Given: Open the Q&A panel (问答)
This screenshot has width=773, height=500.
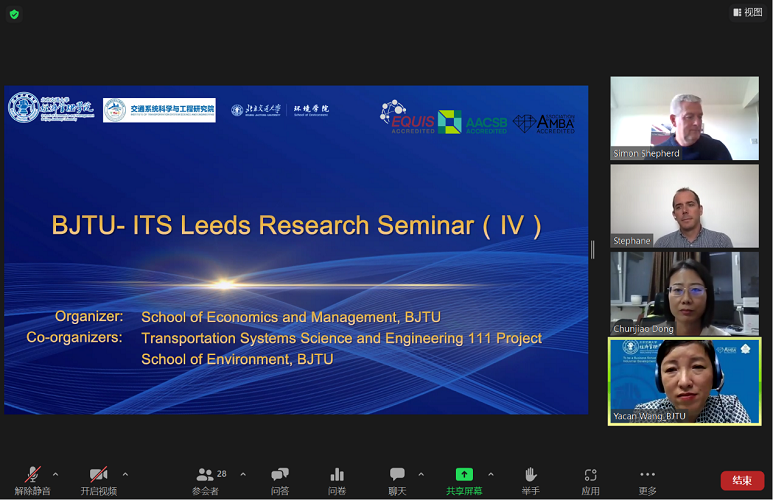Looking at the screenshot, I should [280, 481].
